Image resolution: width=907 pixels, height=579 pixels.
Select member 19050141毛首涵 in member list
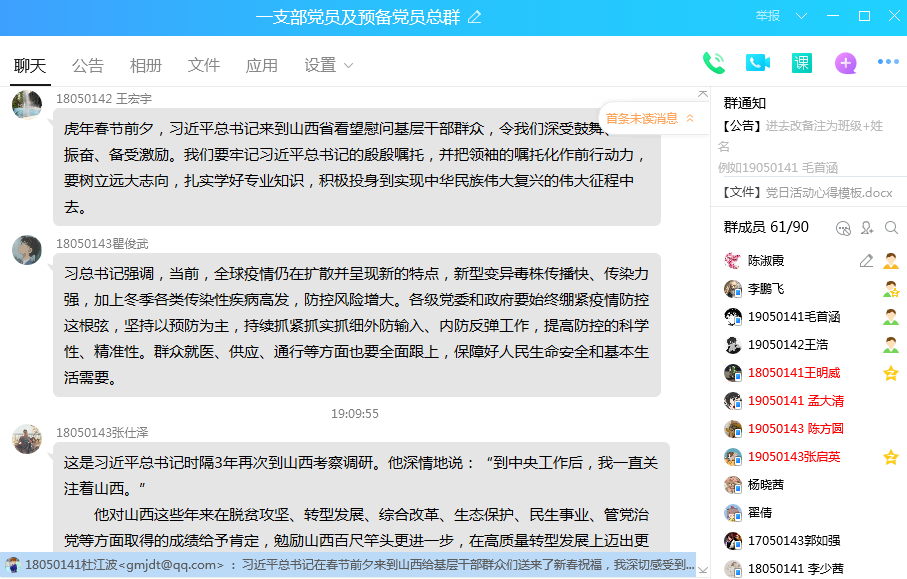tap(793, 317)
